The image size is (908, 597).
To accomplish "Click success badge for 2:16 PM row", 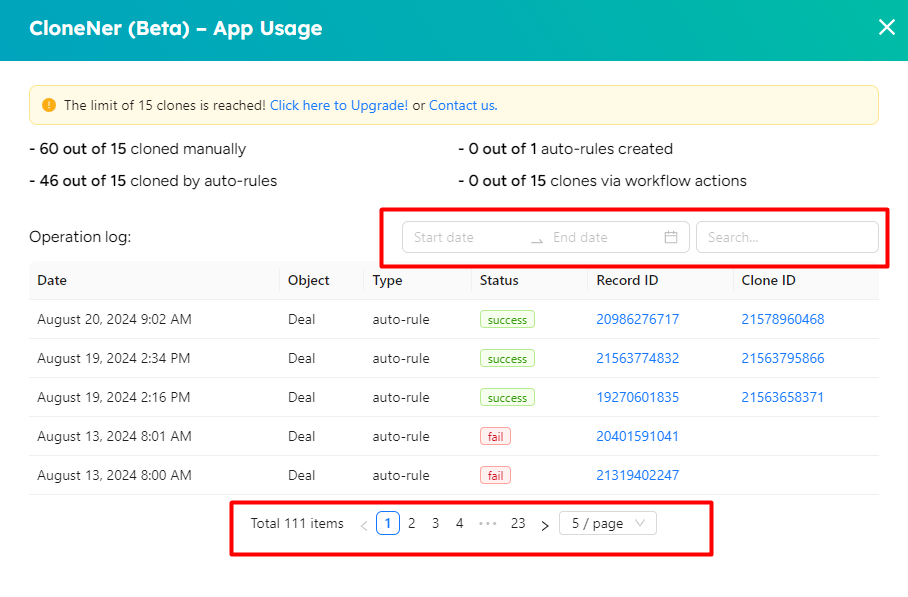I will point(507,397).
